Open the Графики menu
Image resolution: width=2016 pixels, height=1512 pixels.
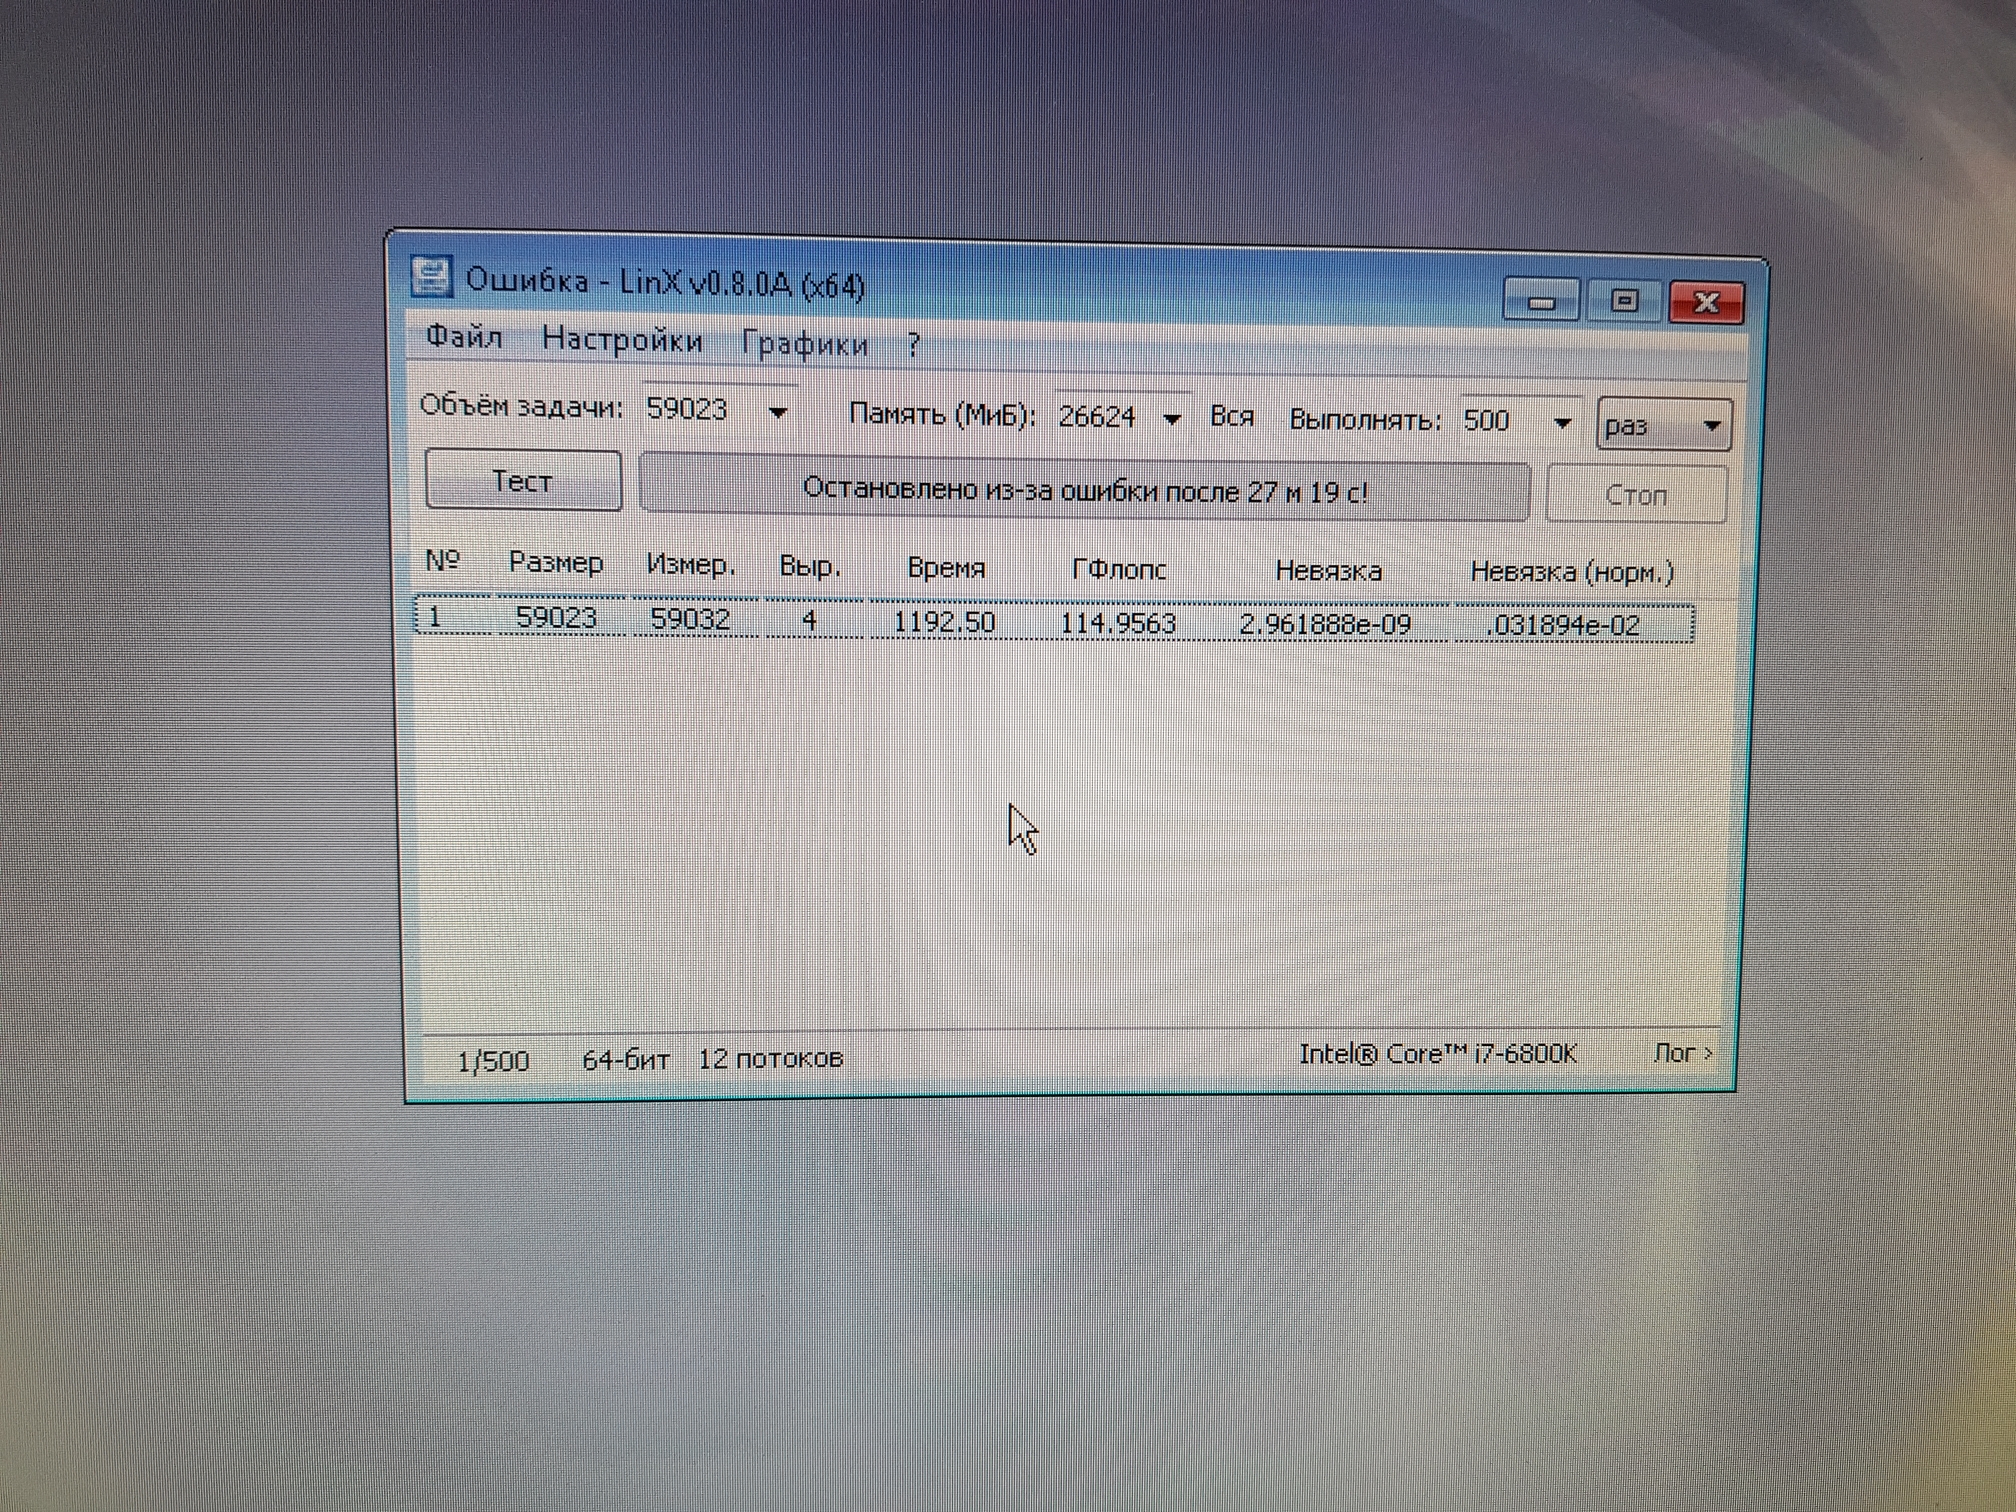click(x=804, y=344)
